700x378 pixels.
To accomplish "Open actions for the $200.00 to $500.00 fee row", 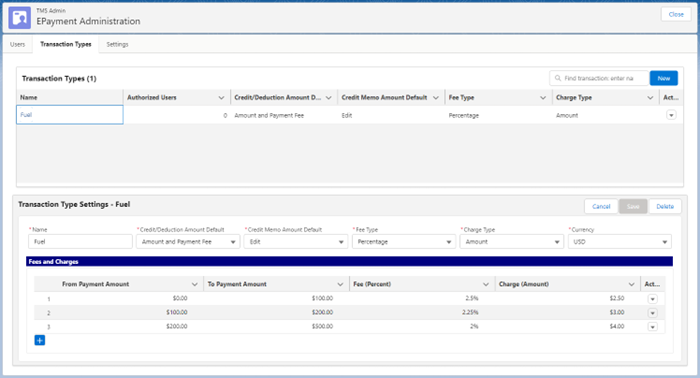I will tap(652, 327).
